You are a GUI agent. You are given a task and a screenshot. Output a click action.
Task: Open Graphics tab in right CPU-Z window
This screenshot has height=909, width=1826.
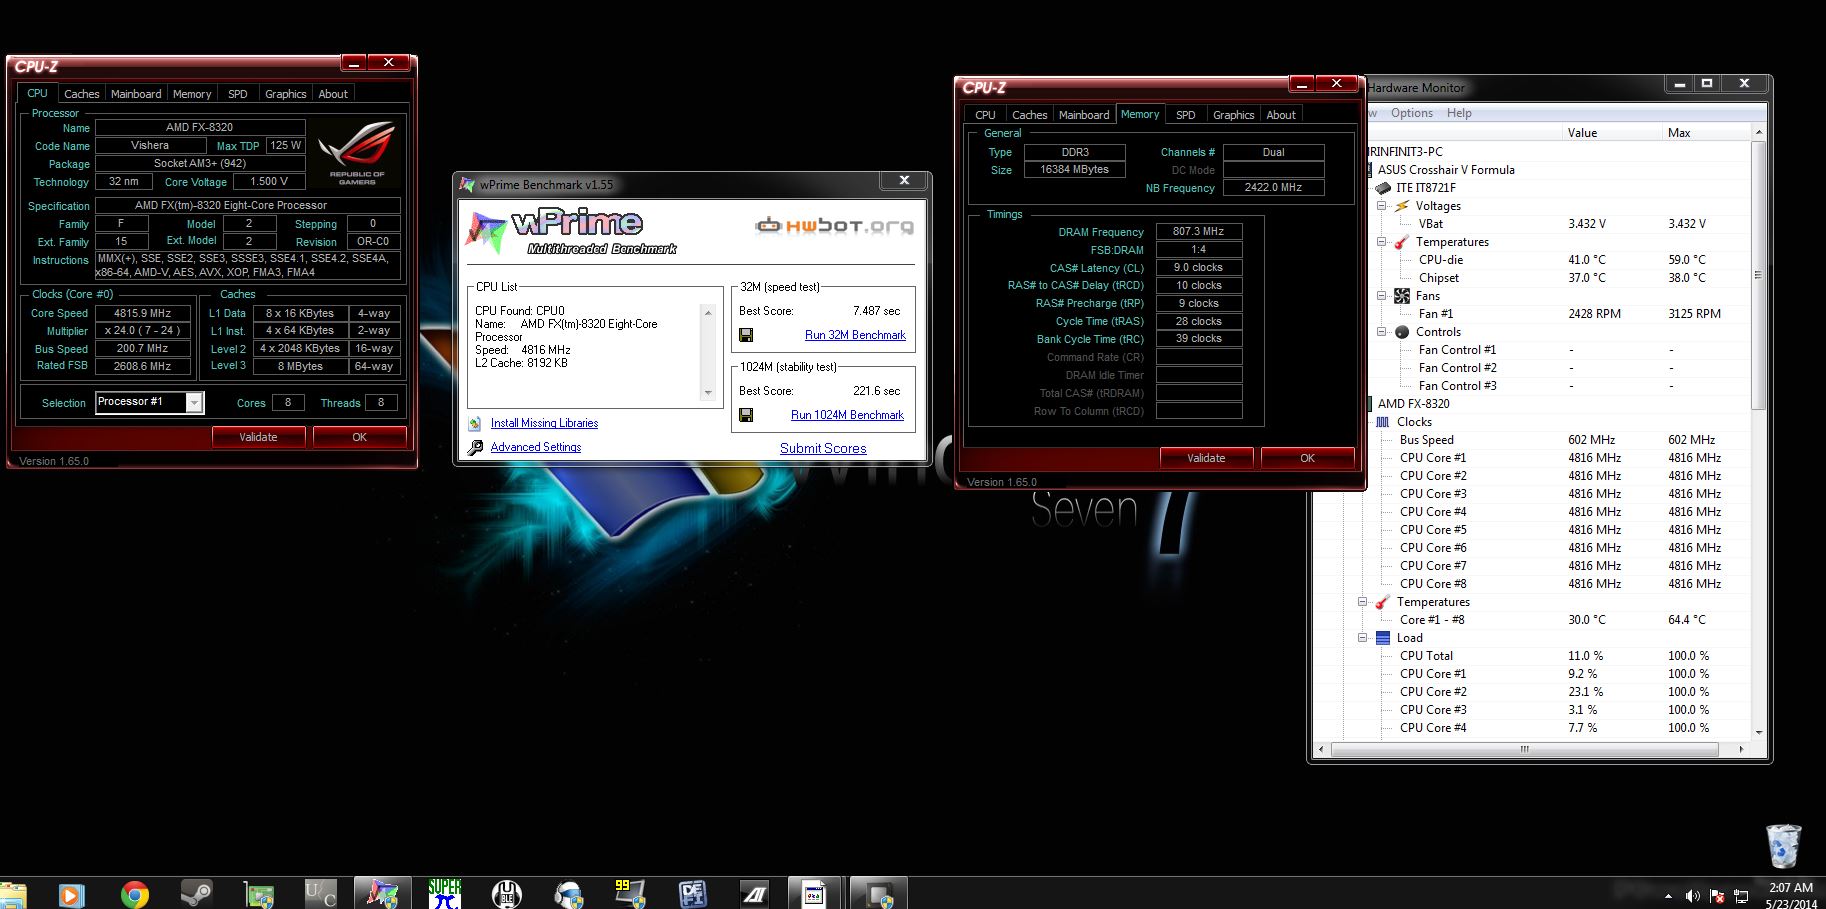click(1233, 115)
